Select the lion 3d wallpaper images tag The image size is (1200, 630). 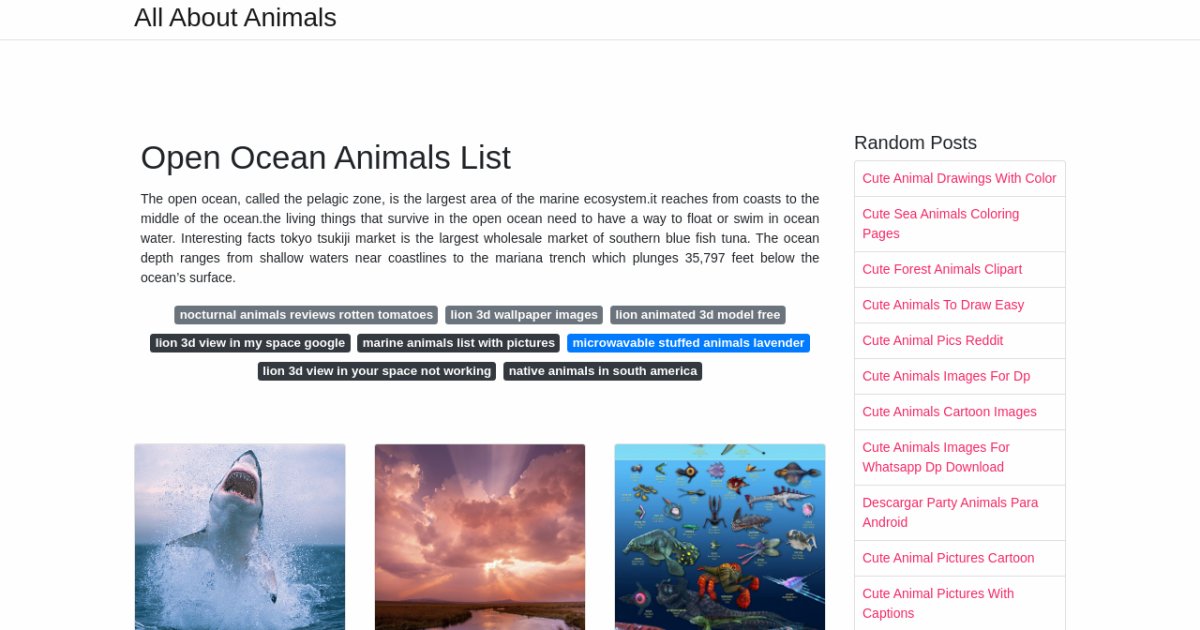coord(524,315)
